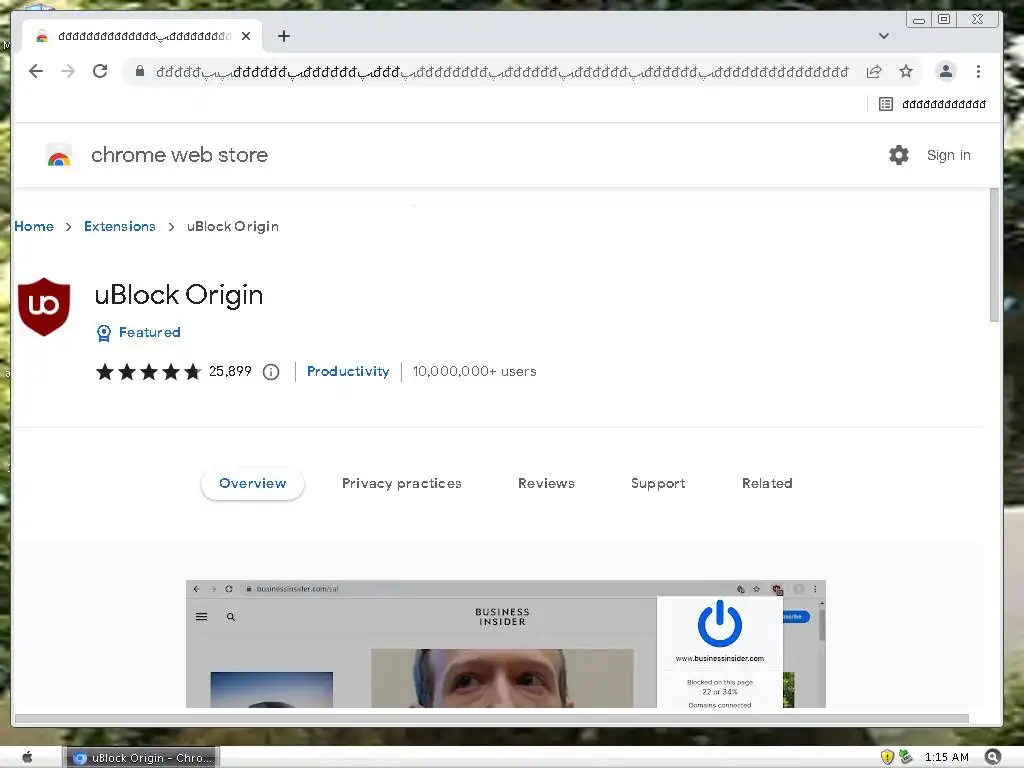Open the Apple menu in the taskbar

(x=27, y=758)
